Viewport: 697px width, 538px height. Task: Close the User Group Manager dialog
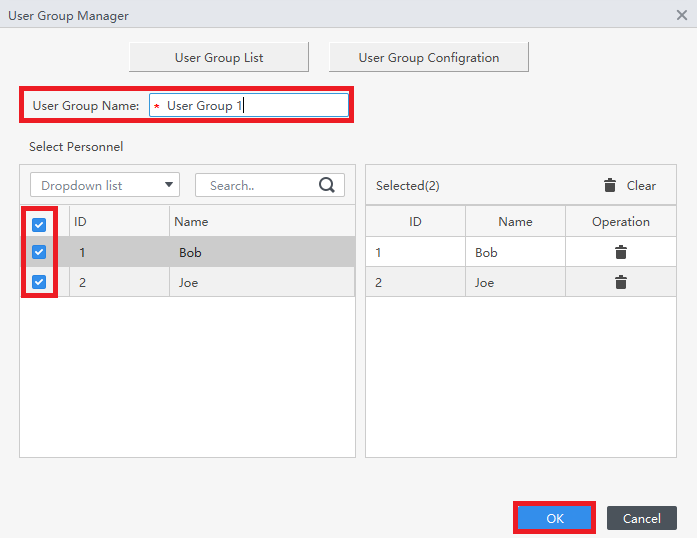681,16
